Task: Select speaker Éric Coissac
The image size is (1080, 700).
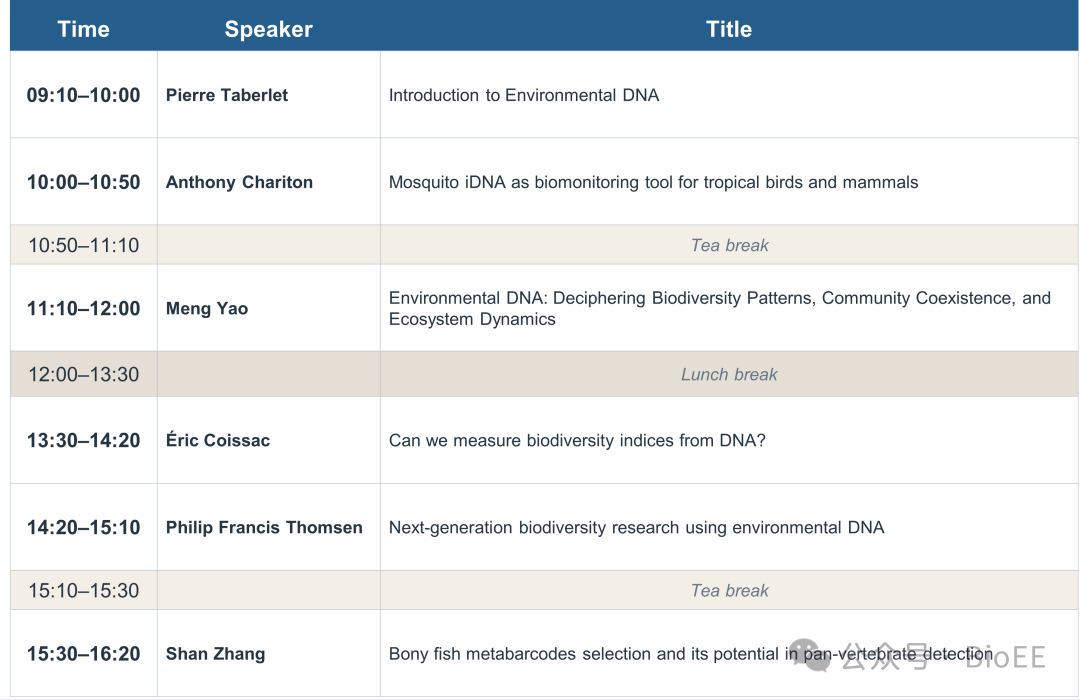Action: click(218, 440)
